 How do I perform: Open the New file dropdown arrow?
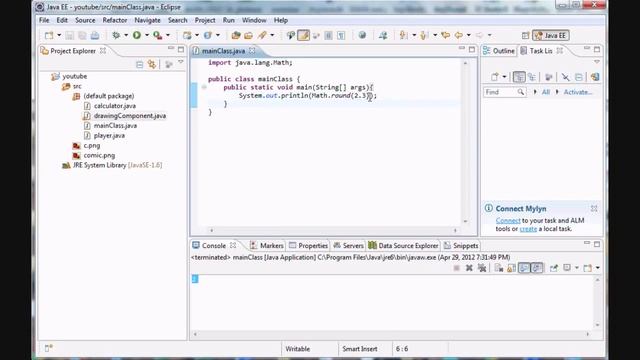[59, 36]
